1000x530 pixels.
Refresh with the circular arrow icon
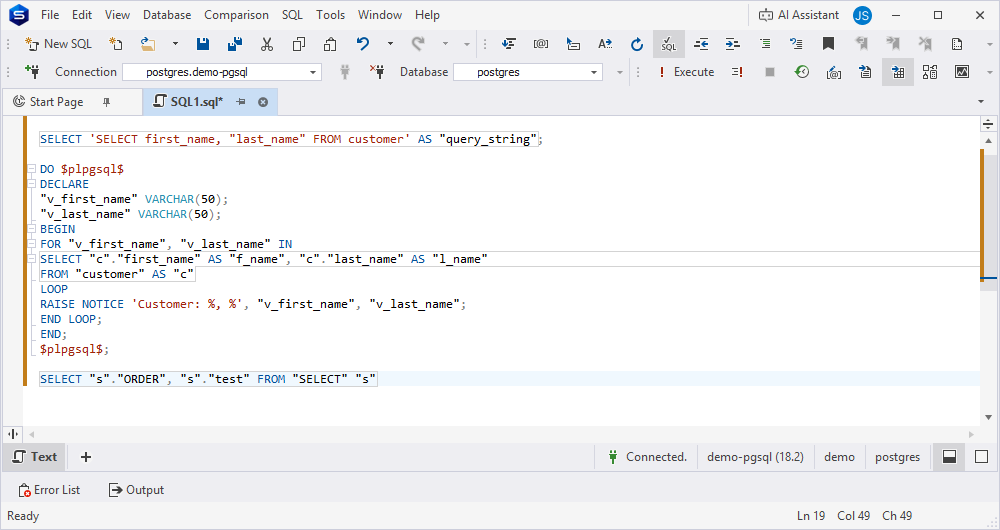coord(636,44)
